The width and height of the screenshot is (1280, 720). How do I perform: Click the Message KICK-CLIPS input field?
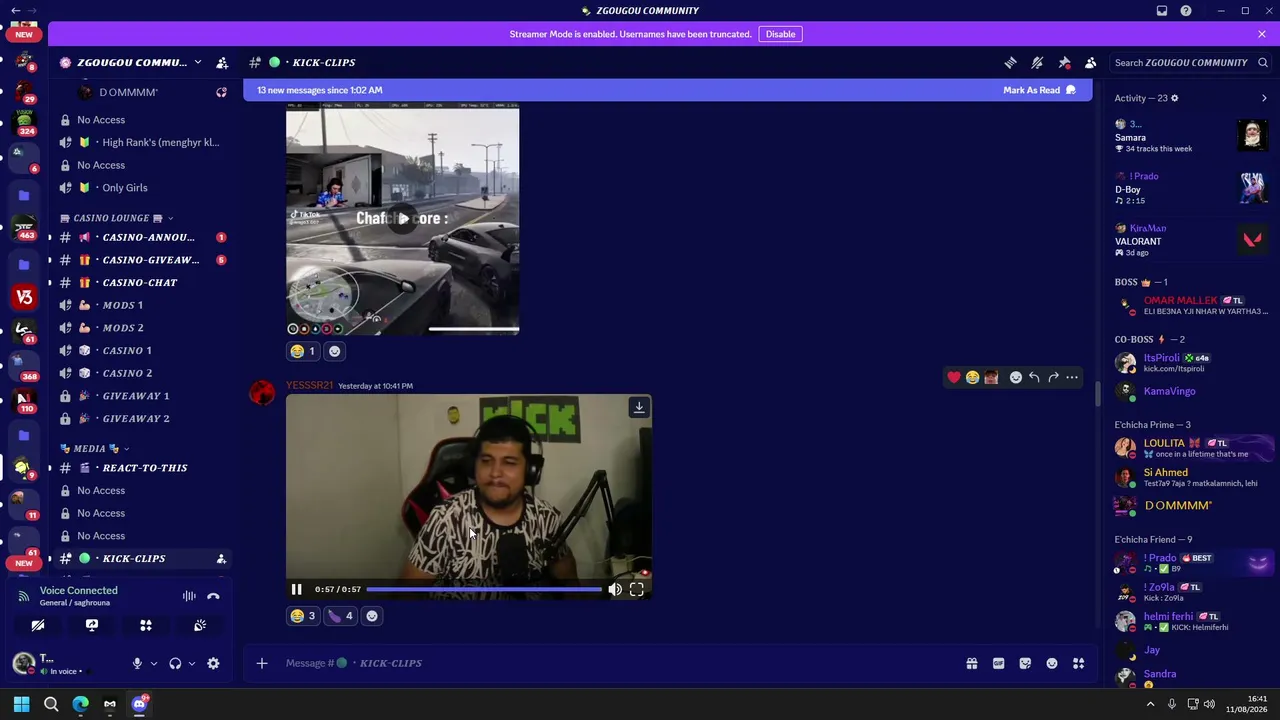tap(615, 663)
